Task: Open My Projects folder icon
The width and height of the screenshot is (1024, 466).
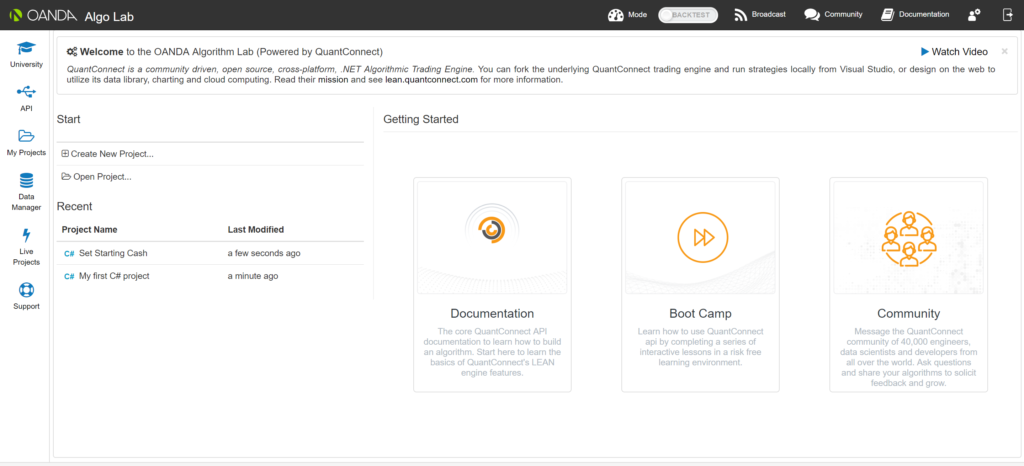Action: (x=26, y=137)
